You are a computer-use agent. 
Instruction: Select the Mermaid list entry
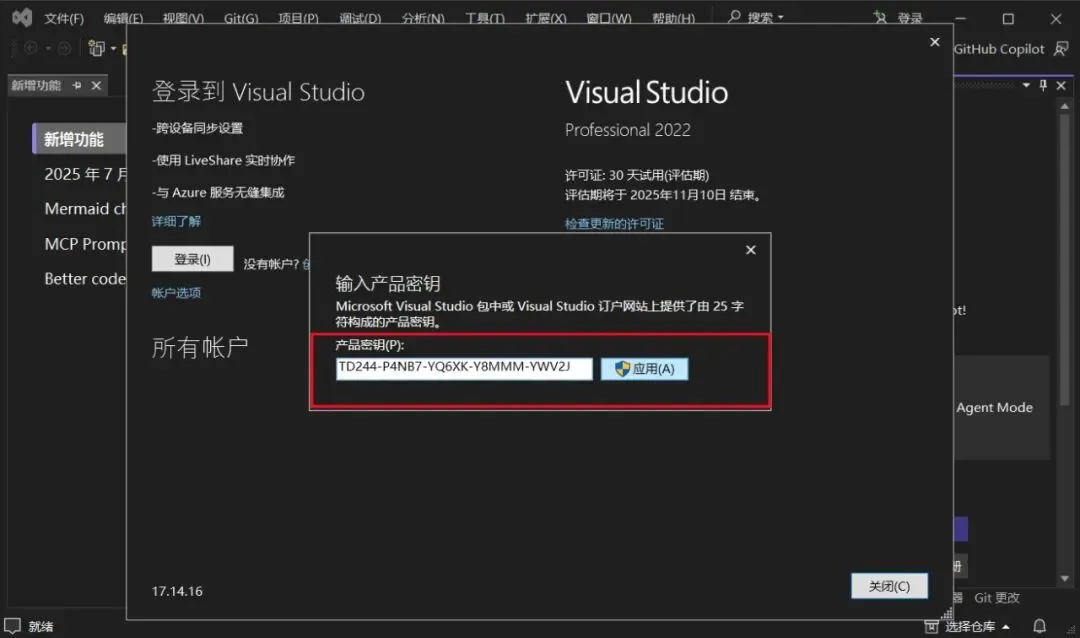[x=85, y=209]
